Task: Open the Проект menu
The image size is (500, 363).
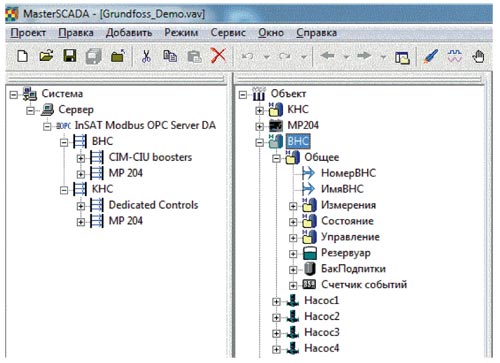Action: click(x=28, y=33)
